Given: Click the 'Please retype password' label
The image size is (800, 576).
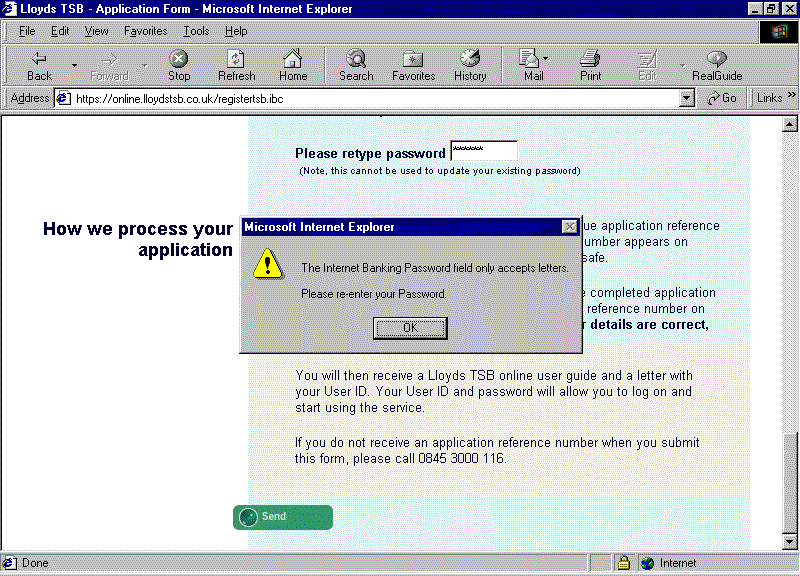Looking at the screenshot, I should pyautogui.click(x=370, y=154).
